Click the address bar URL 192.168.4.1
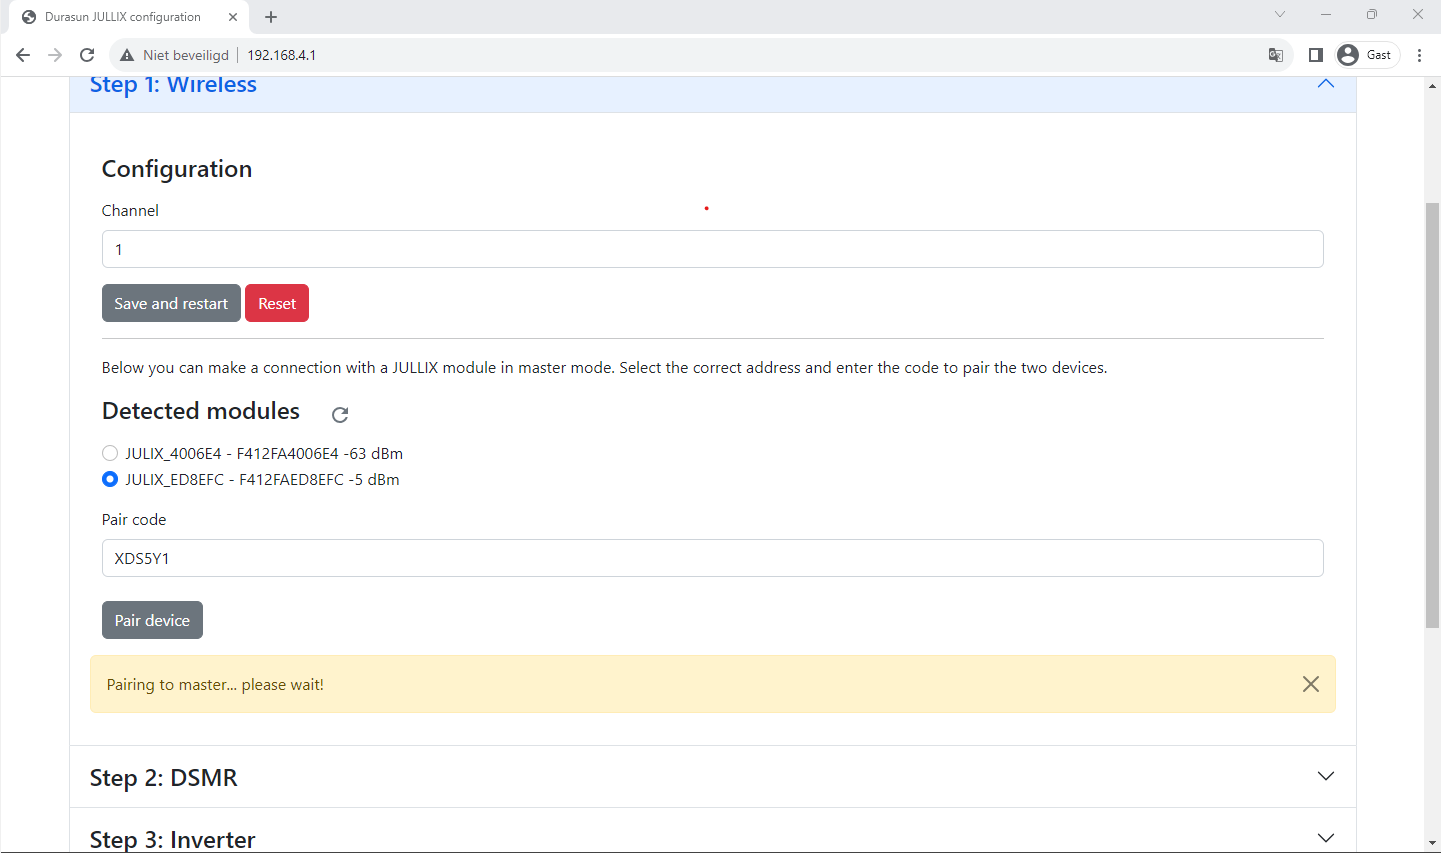Viewport: 1441px width, 853px height. click(x=282, y=55)
